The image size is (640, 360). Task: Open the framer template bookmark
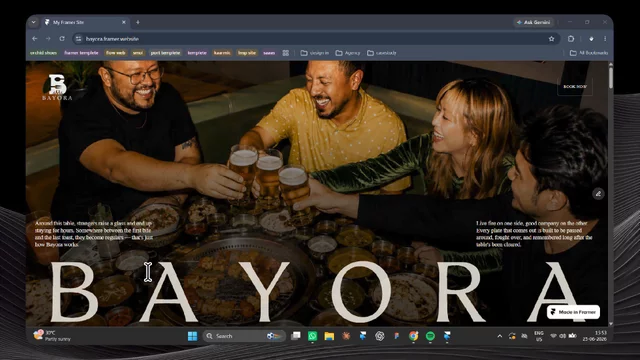tap(81, 53)
